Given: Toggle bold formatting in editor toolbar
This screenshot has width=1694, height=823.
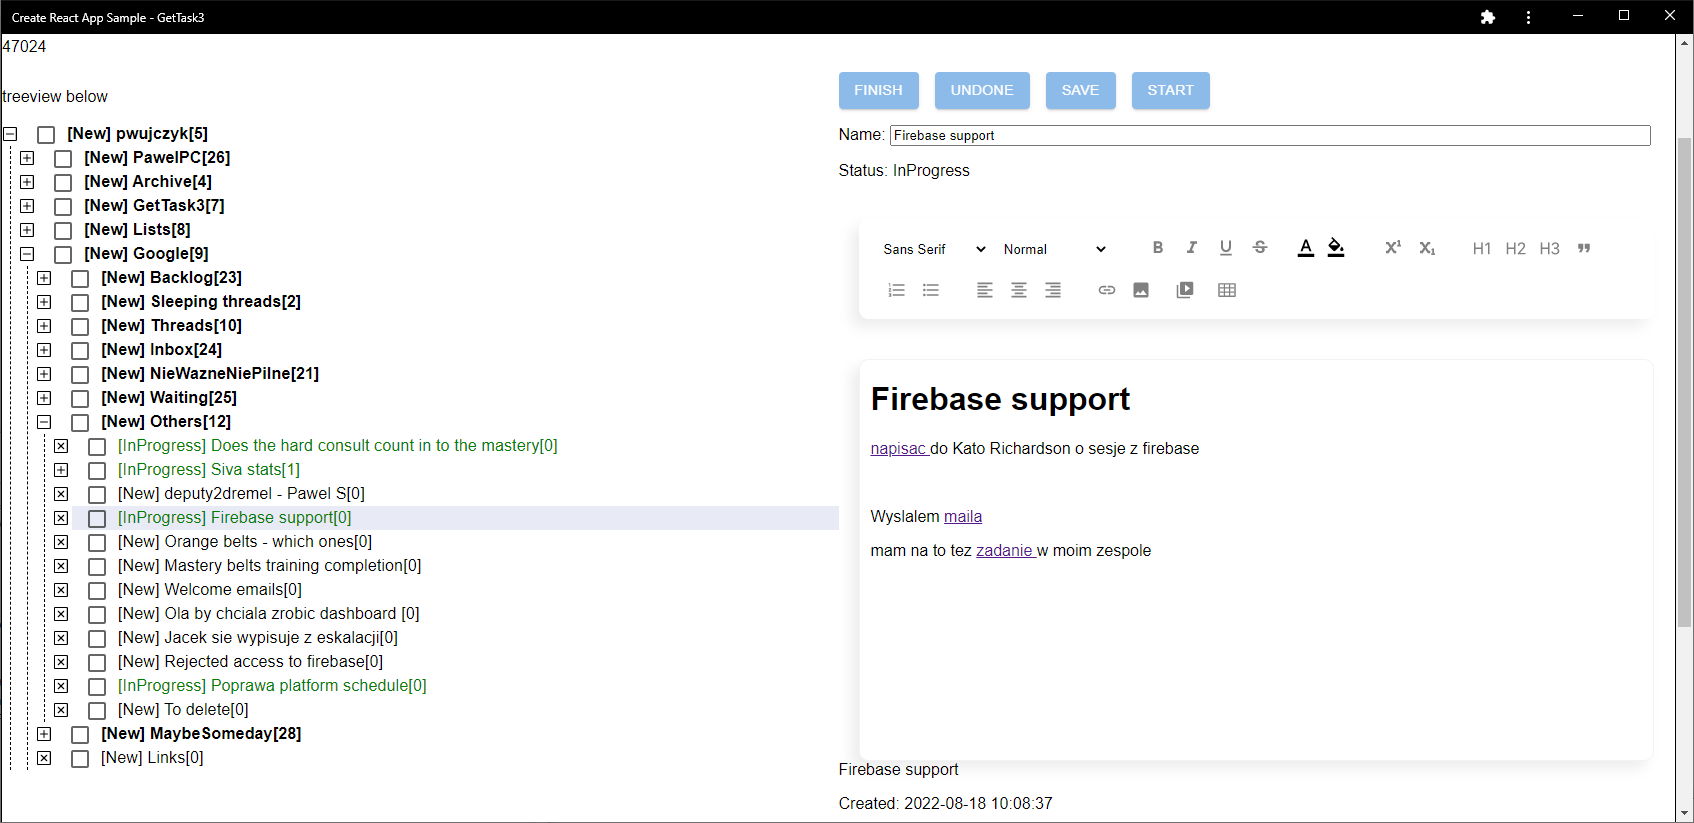Looking at the screenshot, I should click(x=1157, y=248).
